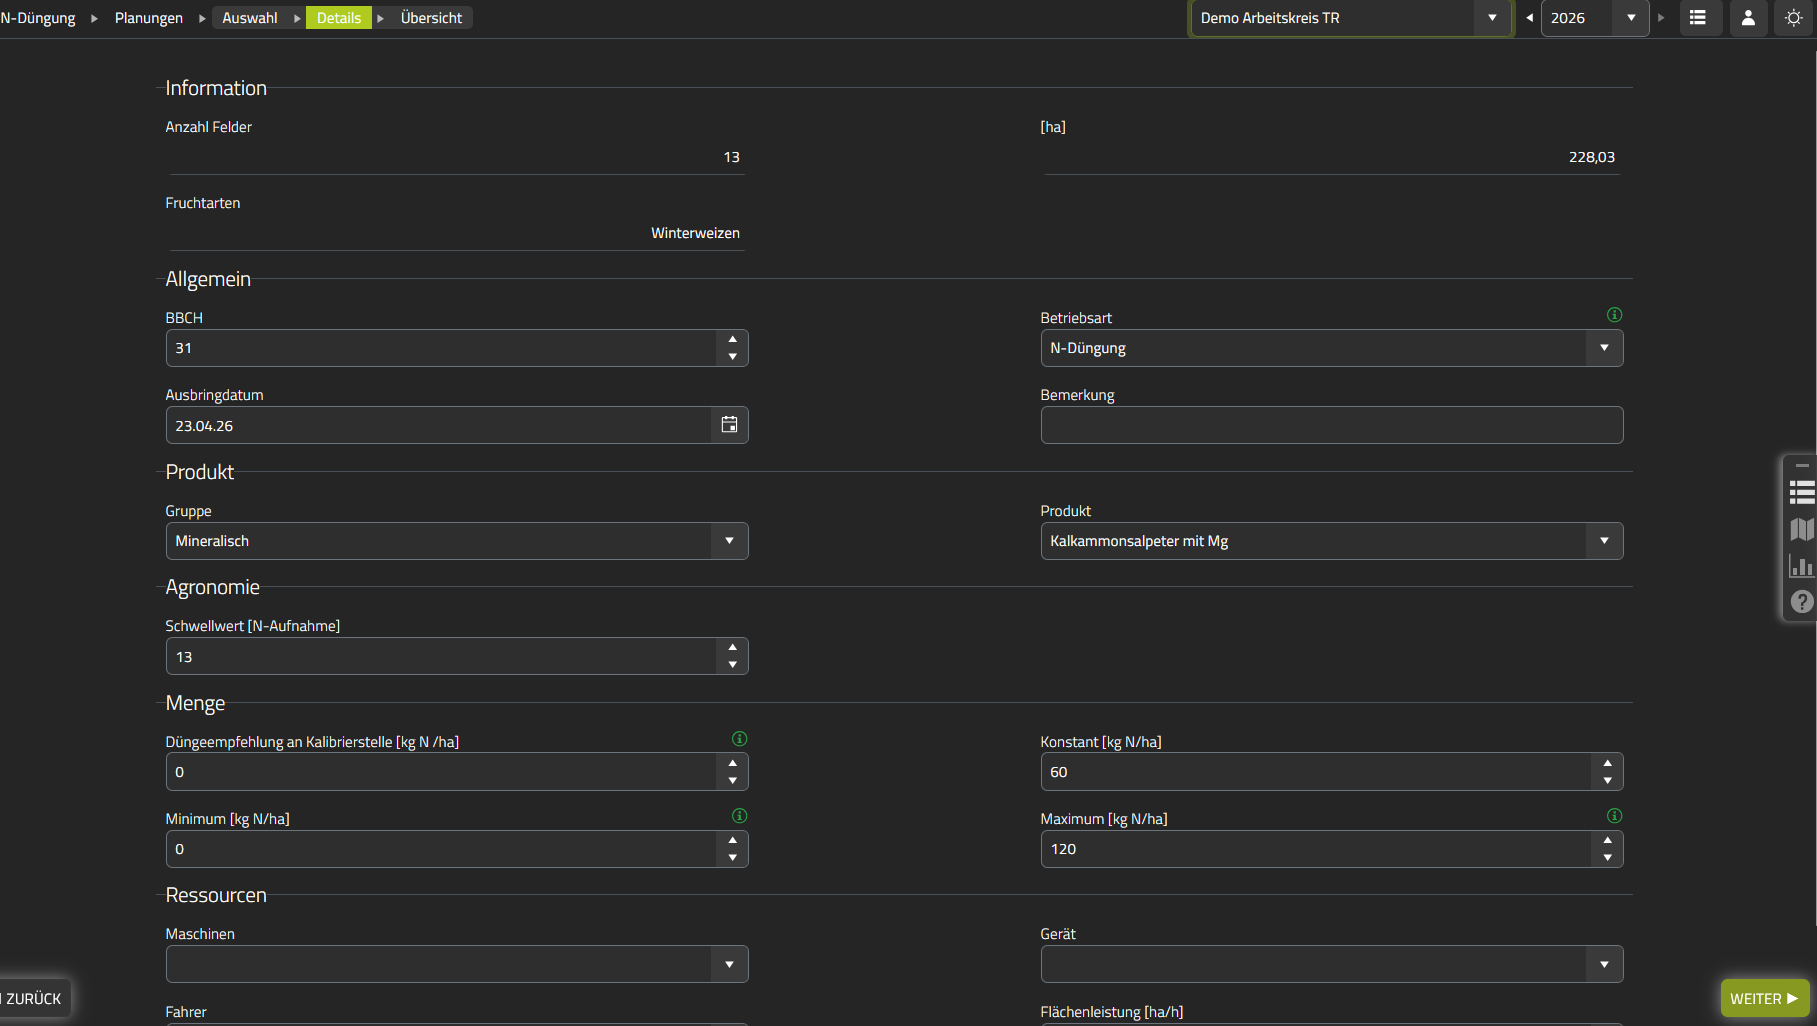Image resolution: width=1817 pixels, height=1026 pixels.
Task: Decrease Schwellwert N-Aufnahme value
Action: (x=733, y=665)
